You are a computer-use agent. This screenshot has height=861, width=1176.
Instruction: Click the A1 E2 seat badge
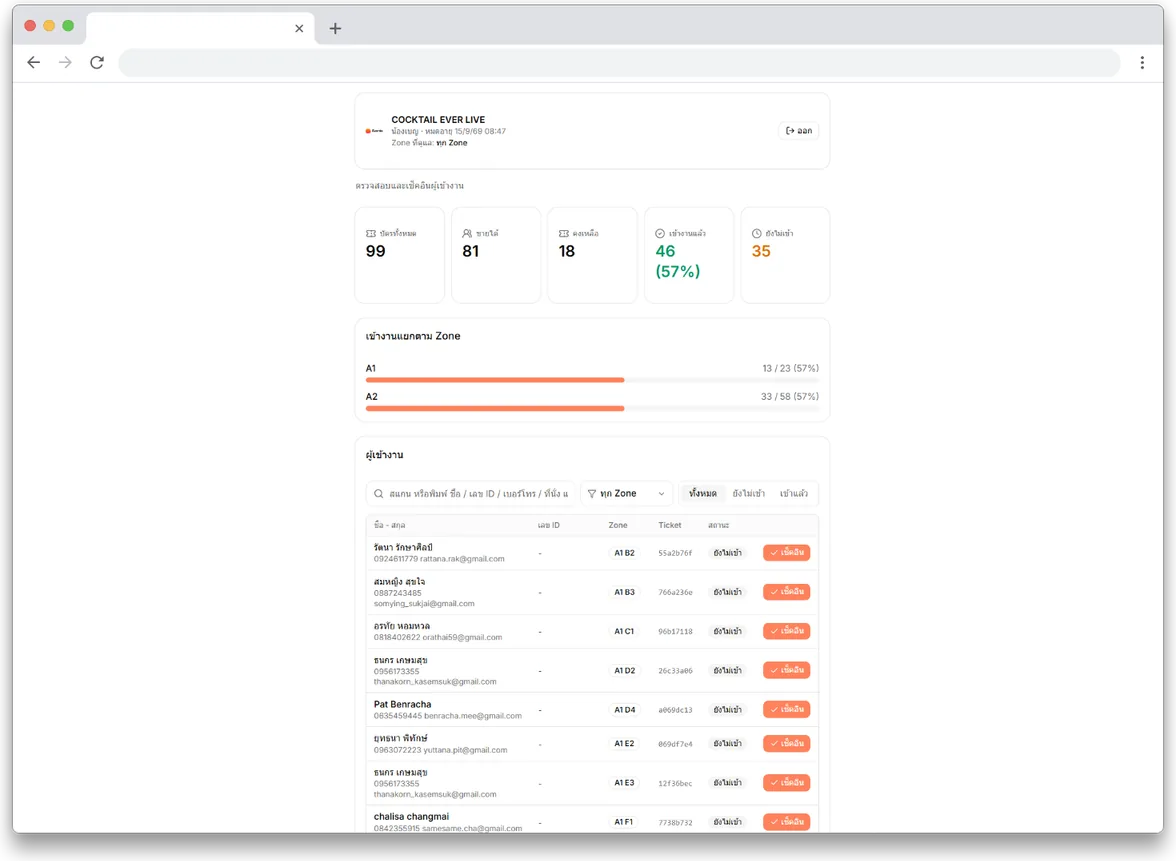click(x=624, y=744)
